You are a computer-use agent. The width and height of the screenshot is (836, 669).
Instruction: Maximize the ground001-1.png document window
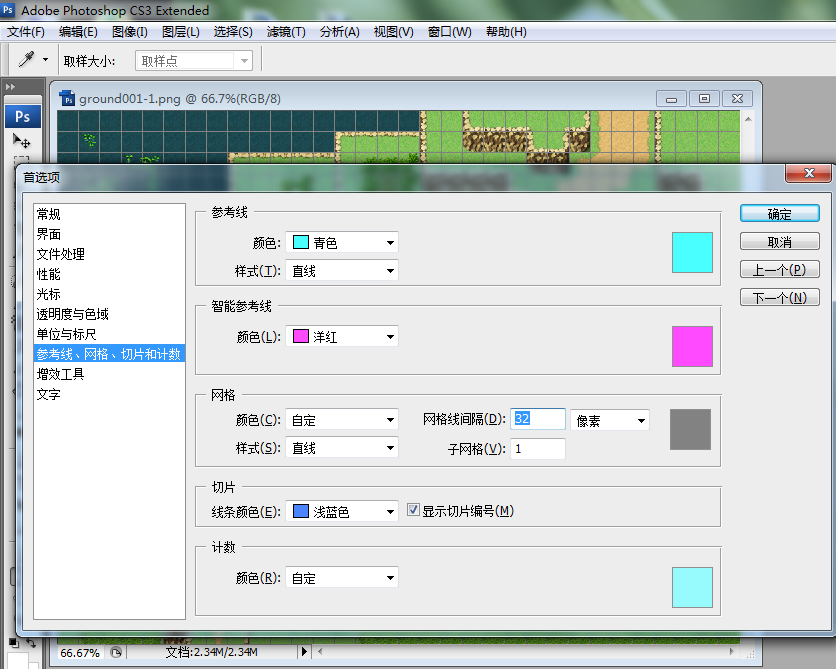click(x=704, y=99)
